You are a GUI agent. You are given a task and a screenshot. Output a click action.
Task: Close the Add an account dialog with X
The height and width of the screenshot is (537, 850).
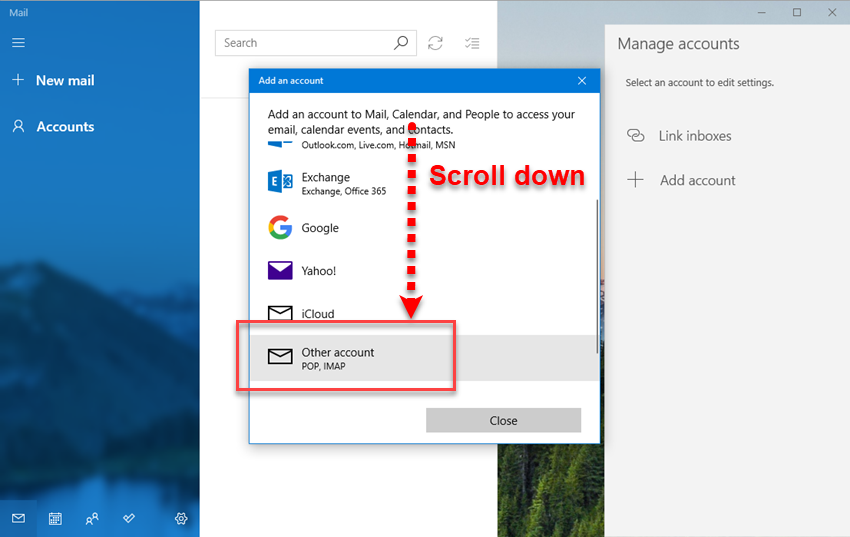point(582,80)
